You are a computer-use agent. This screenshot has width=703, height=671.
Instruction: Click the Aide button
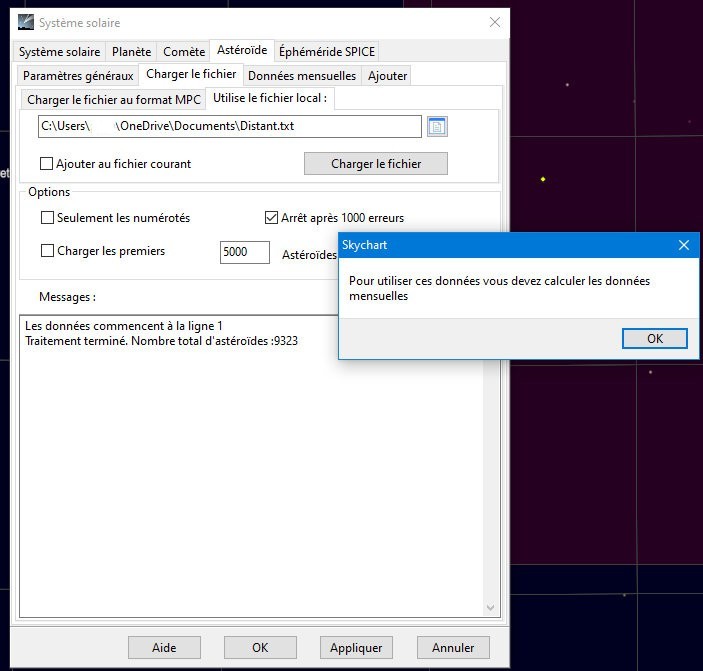pos(164,648)
